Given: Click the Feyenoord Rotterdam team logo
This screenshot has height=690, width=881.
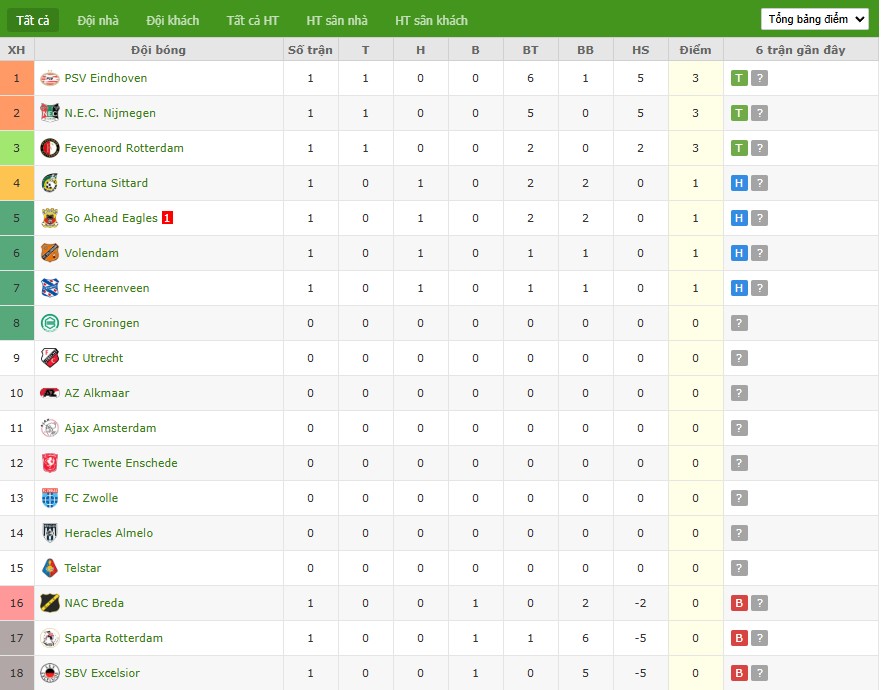Looking at the screenshot, I should [50, 148].
